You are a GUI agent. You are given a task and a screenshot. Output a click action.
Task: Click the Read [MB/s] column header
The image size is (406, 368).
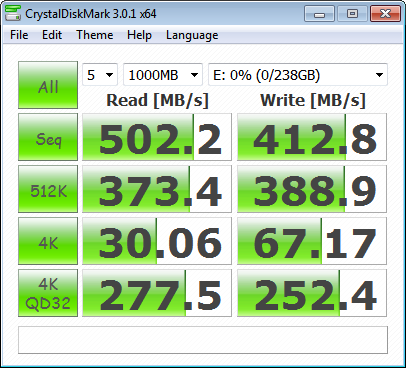[x=157, y=100]
